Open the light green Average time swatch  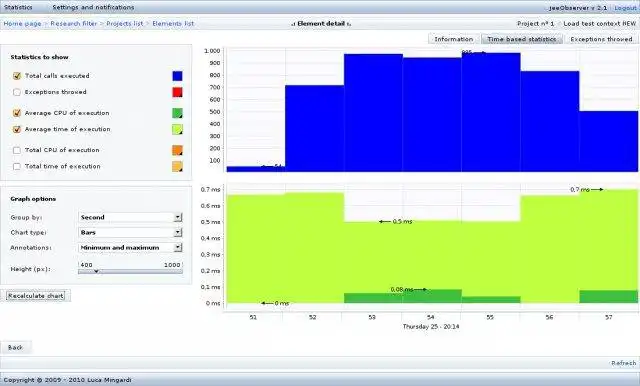tap(177, 129)
